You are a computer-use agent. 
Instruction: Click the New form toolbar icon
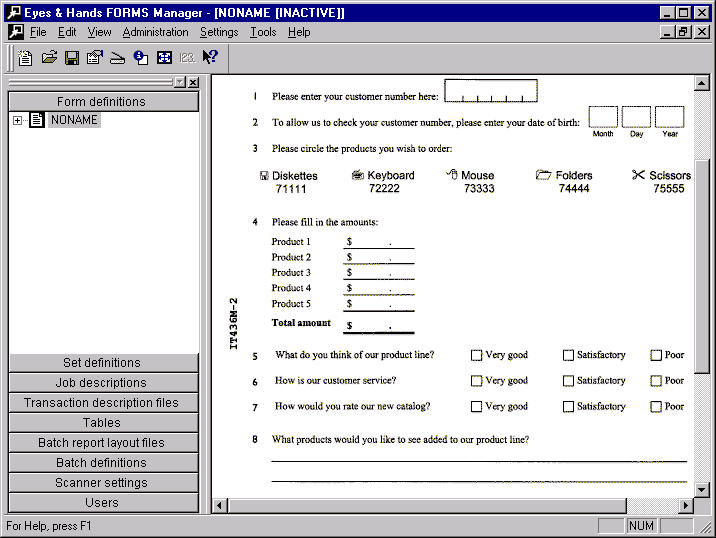point(25,58)
